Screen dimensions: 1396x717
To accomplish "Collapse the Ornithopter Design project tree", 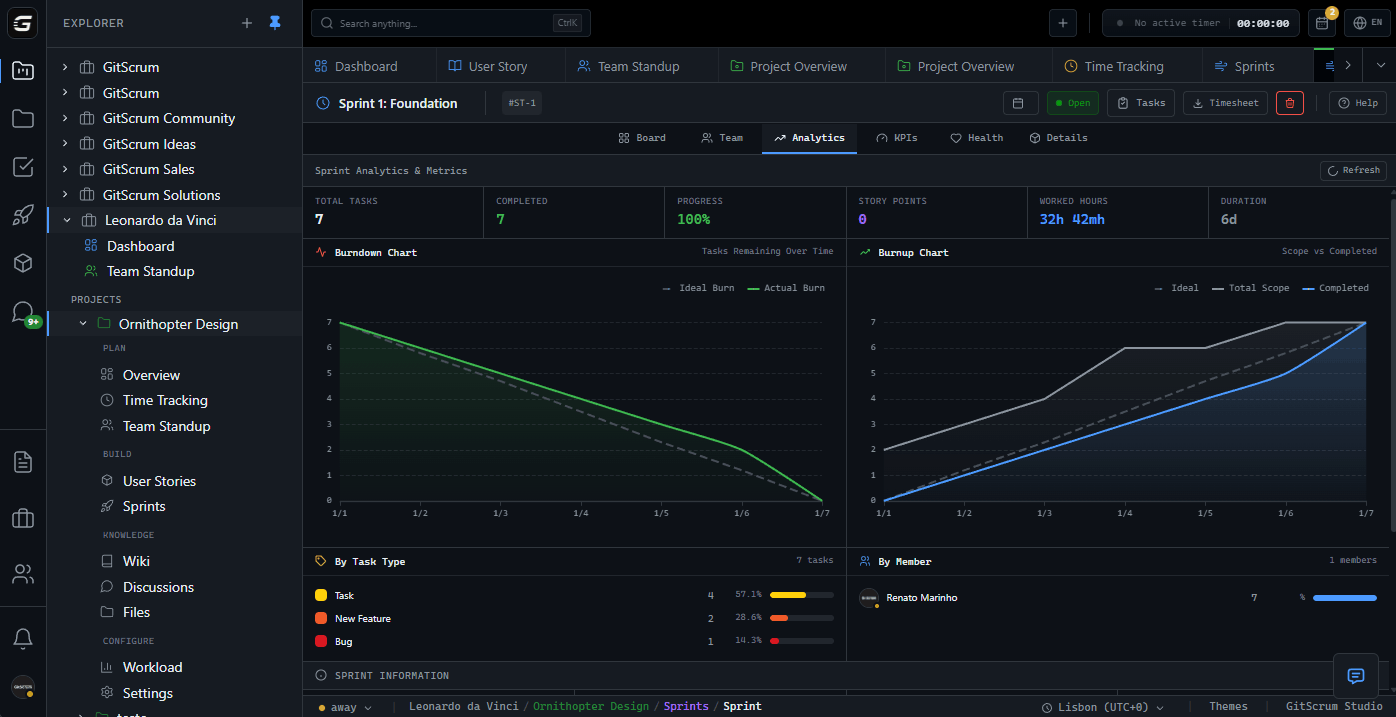I will (84, 323).
